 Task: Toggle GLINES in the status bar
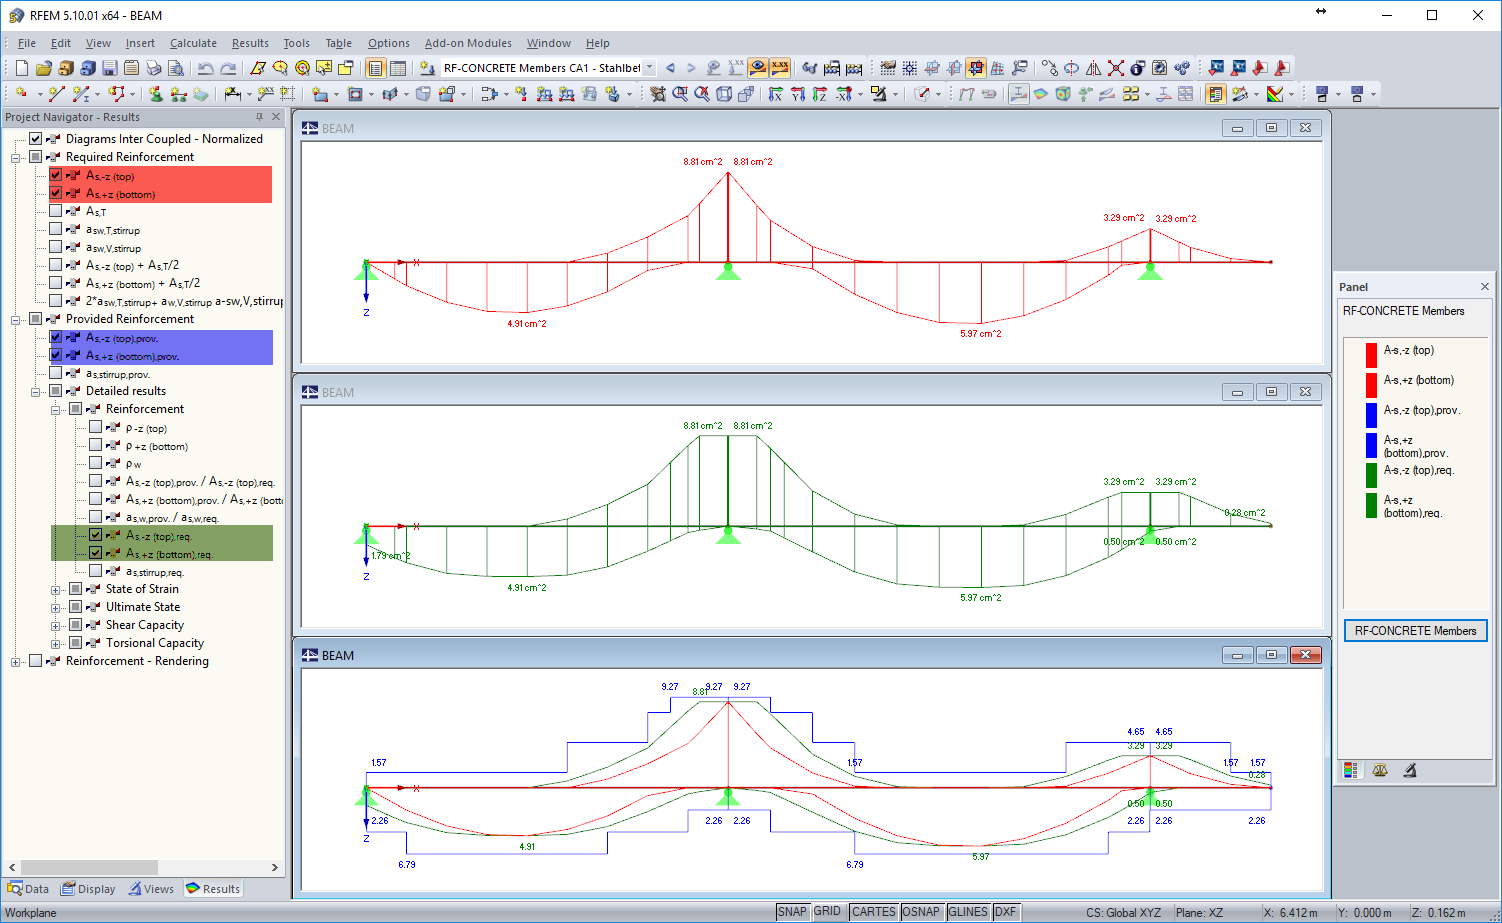point(968,912)
